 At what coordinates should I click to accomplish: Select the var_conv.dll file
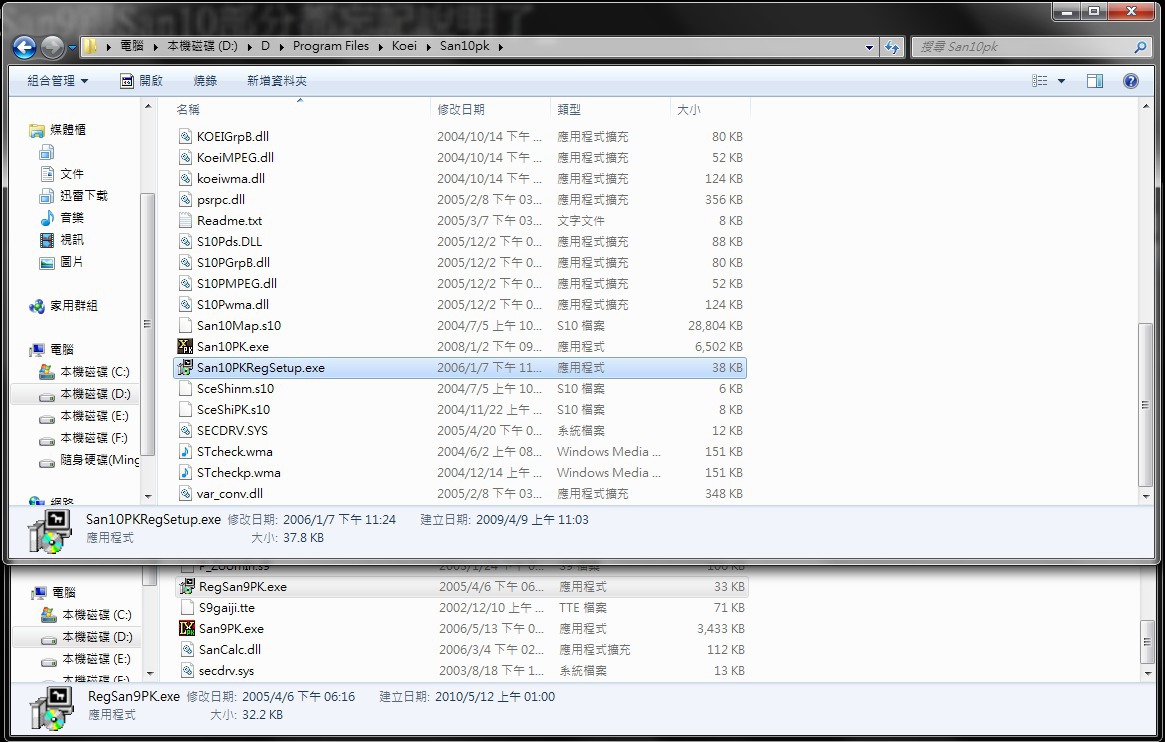[230, 493]
